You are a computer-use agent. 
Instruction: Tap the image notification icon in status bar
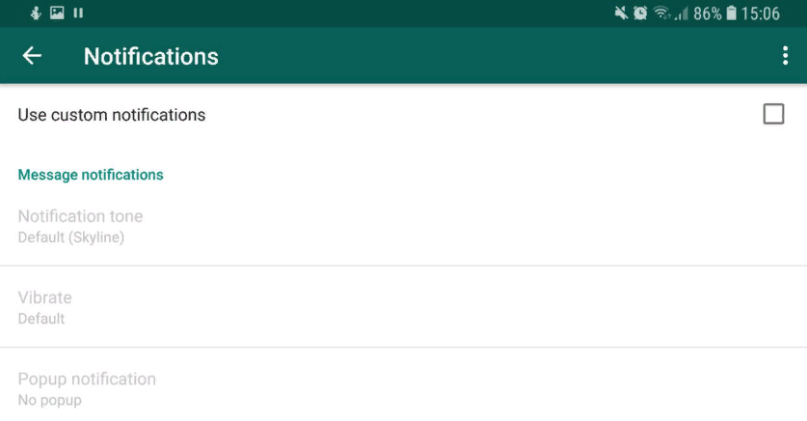tap(57, 13)
